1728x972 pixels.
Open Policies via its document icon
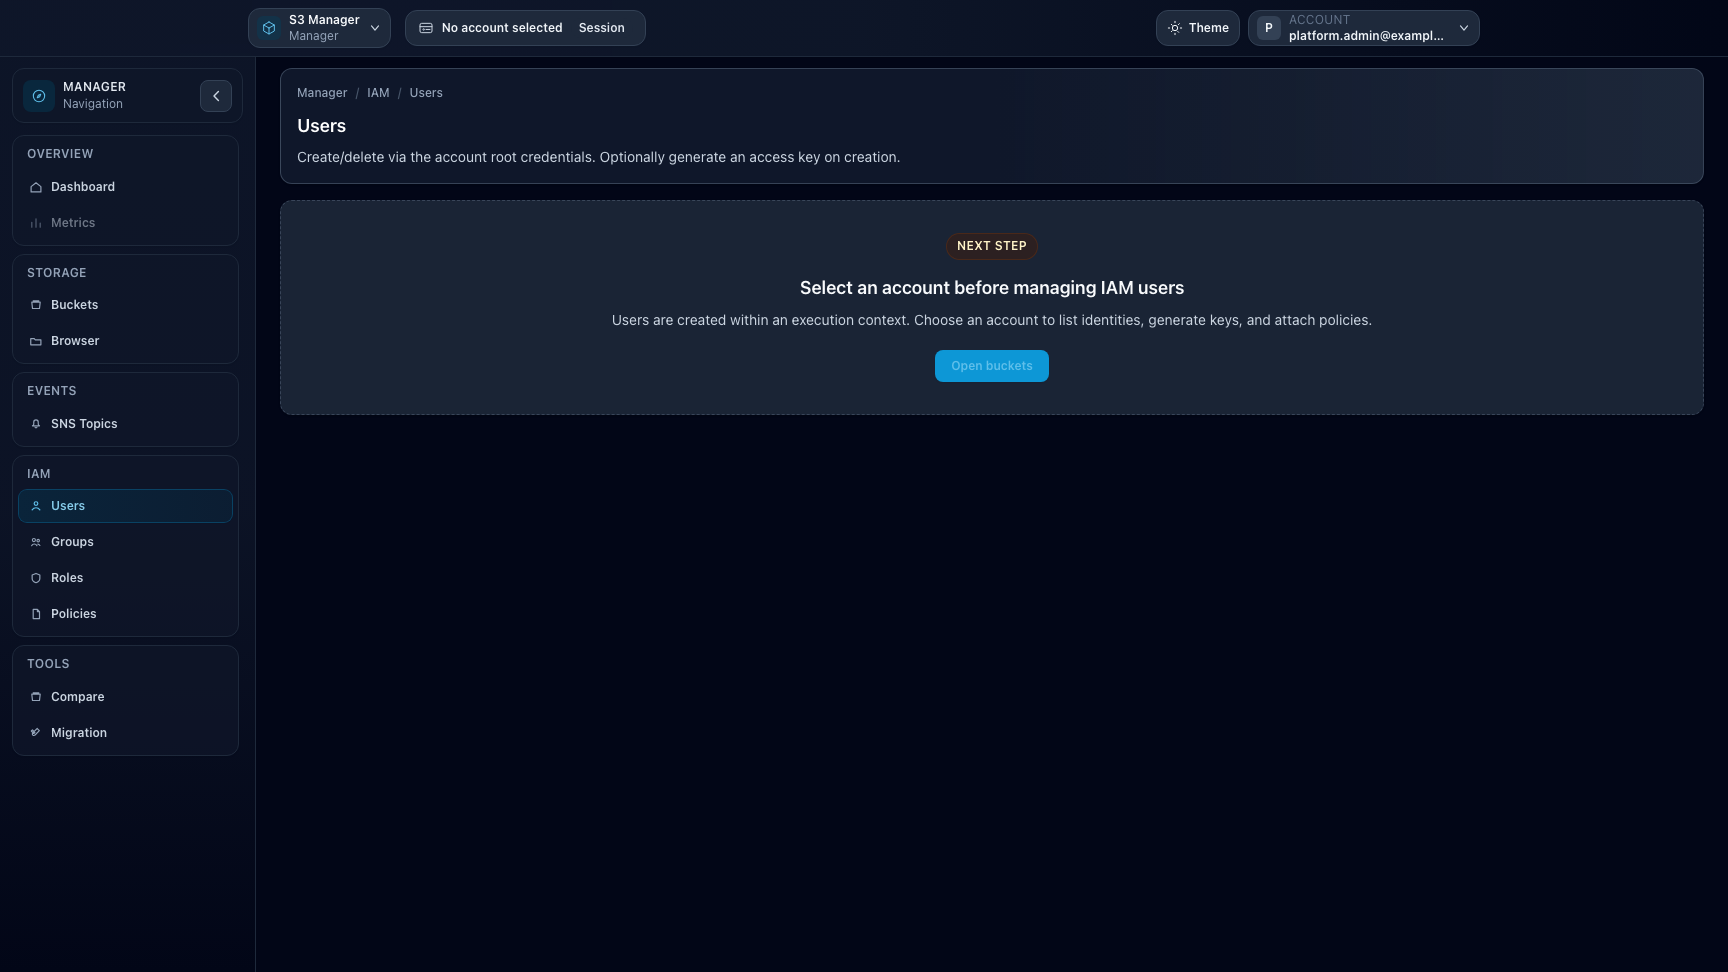point(36,613)
